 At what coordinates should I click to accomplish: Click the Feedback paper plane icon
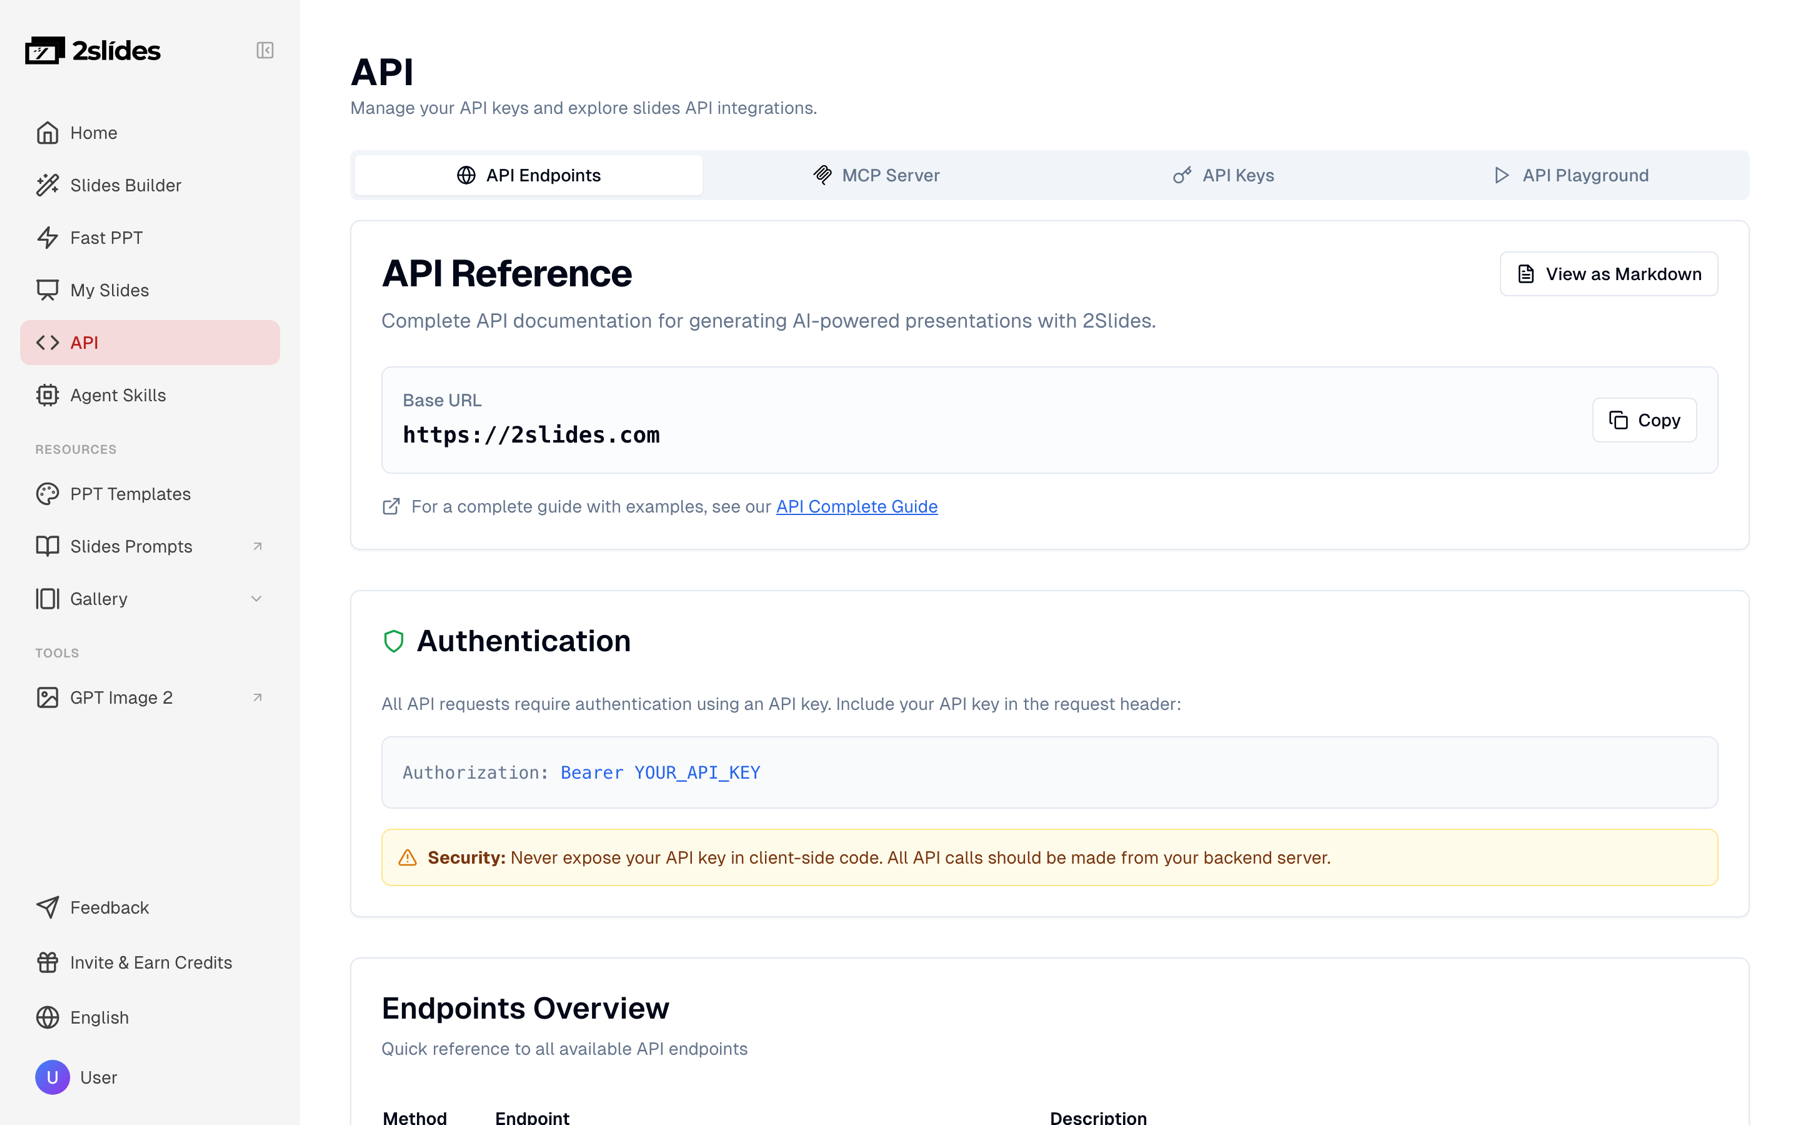(47, 907)
